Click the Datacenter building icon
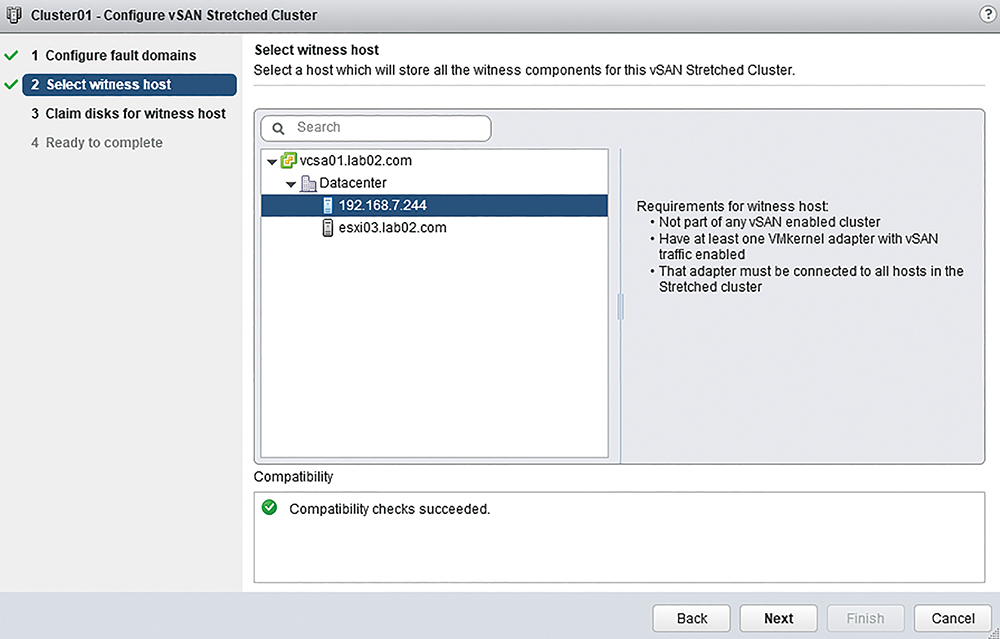This screenshot has width=1000, height=639. 308,183
